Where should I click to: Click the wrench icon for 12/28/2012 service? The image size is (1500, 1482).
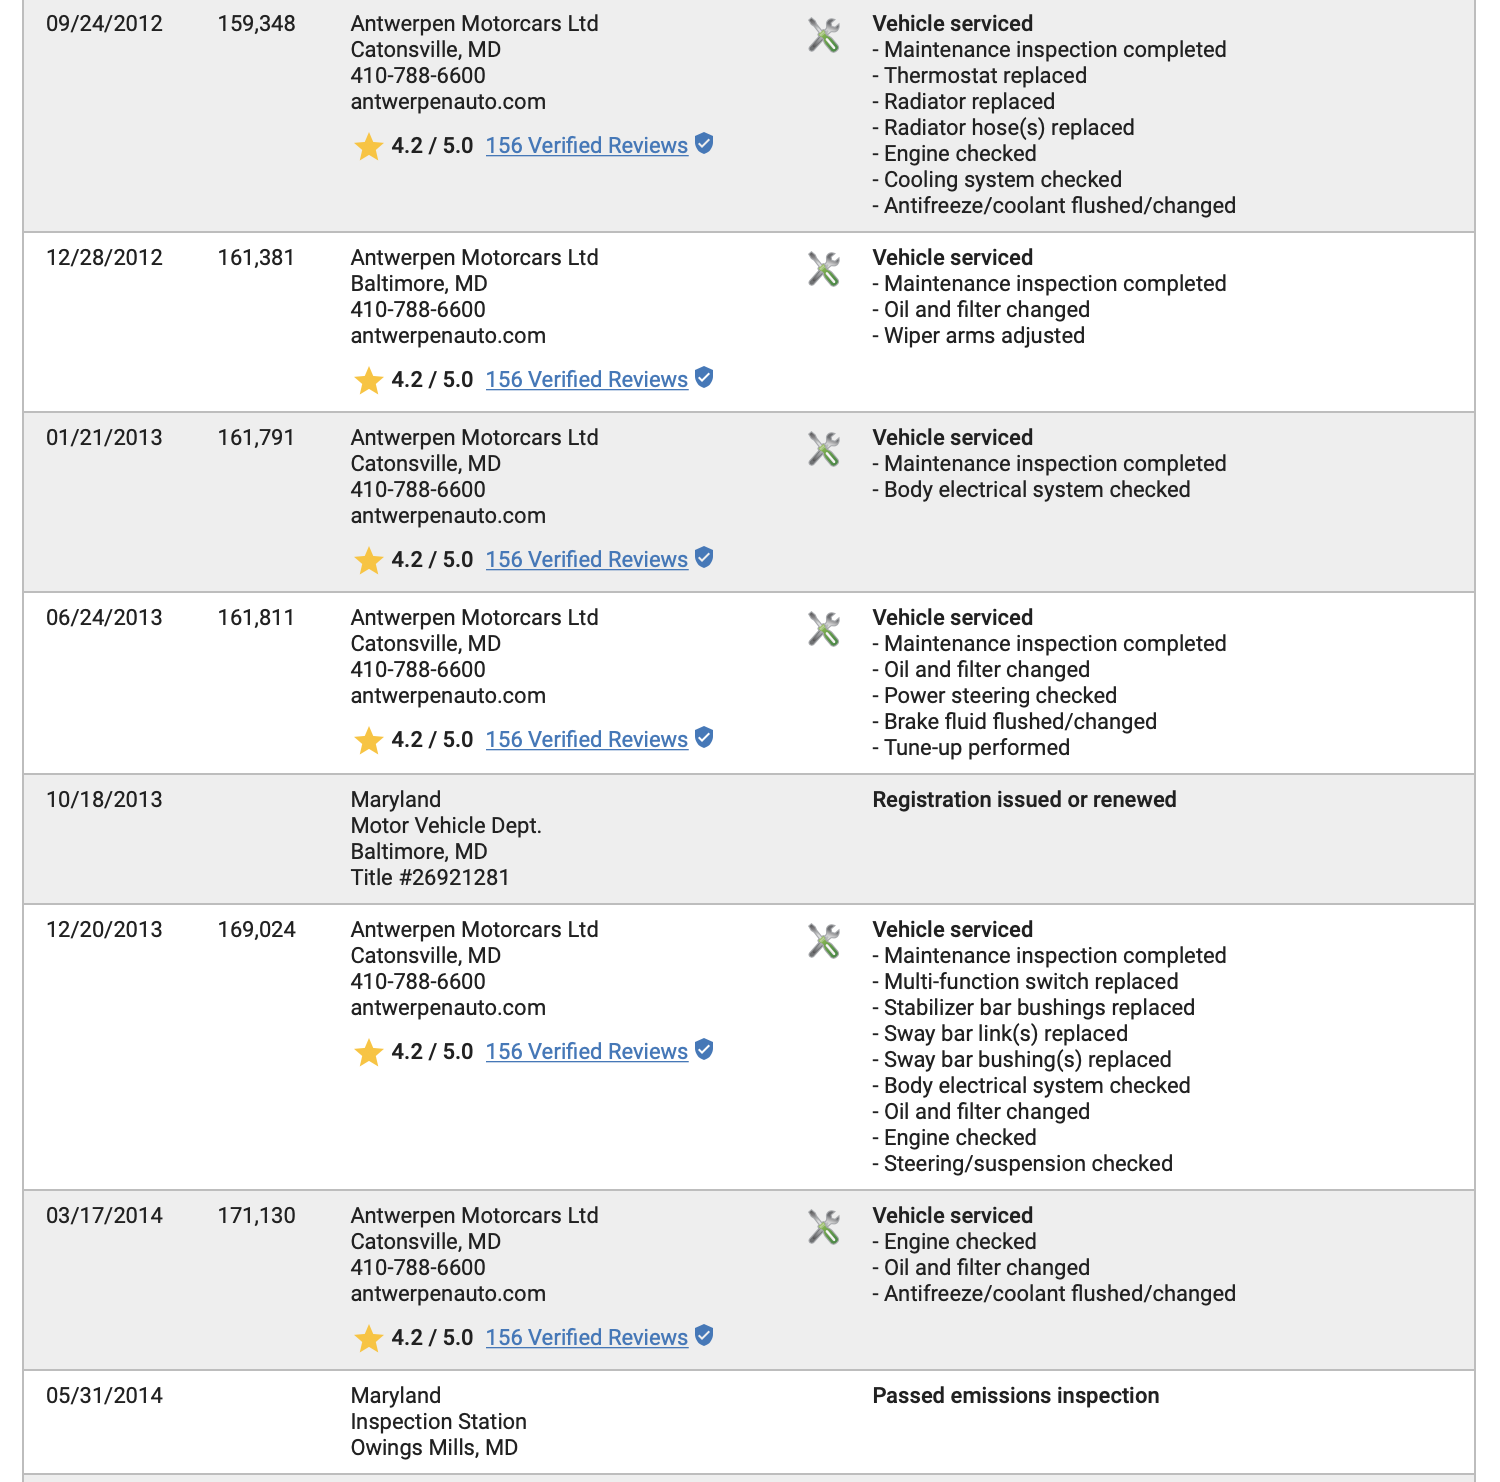pyautogui.click(x=824, y=269)
